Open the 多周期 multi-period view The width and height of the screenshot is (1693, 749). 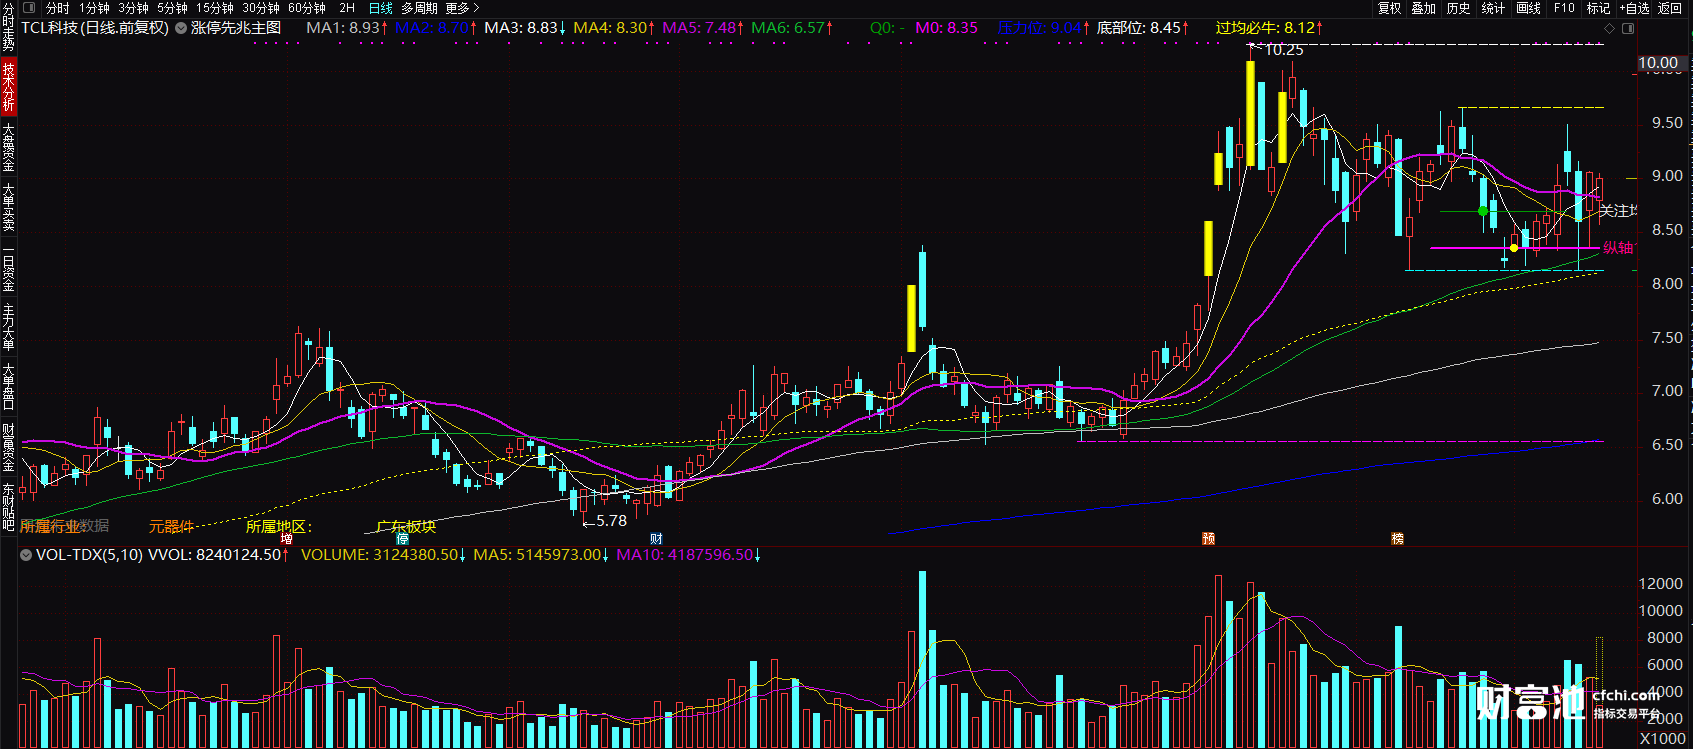[x=419, y=8]
